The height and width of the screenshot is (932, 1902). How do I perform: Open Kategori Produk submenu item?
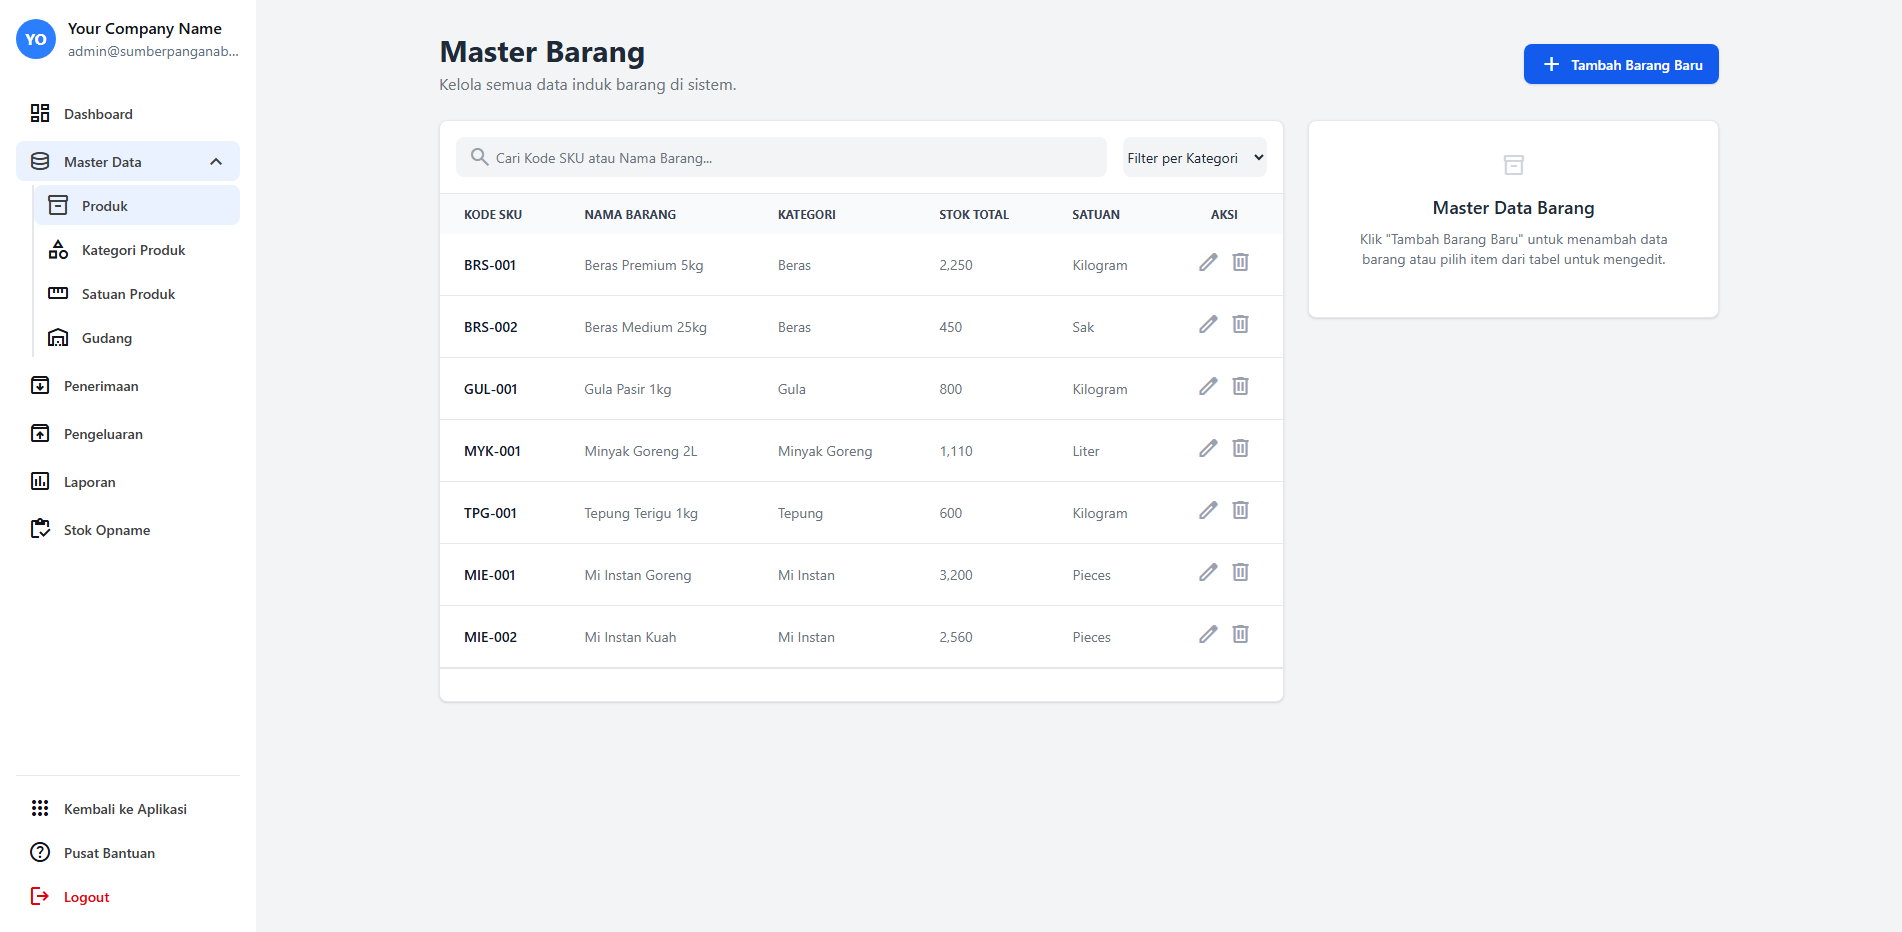pyautogui.click(x=133, y=250)
